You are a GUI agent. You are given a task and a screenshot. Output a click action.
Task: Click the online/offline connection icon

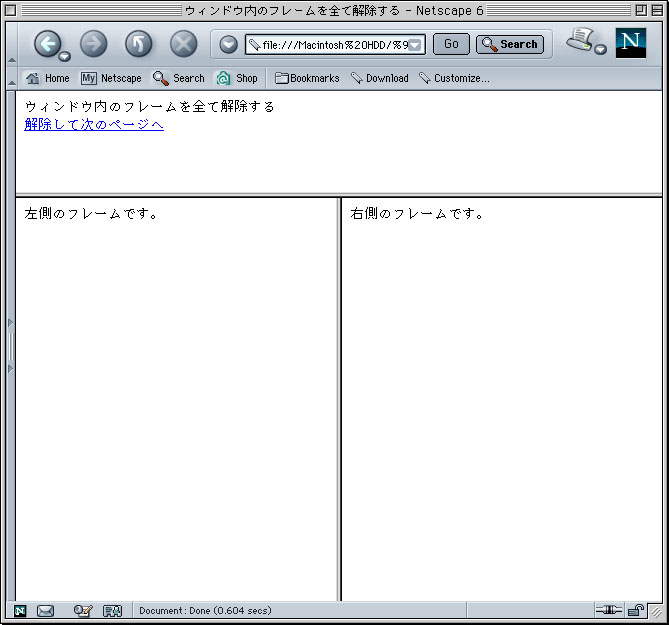click(608, 610)
